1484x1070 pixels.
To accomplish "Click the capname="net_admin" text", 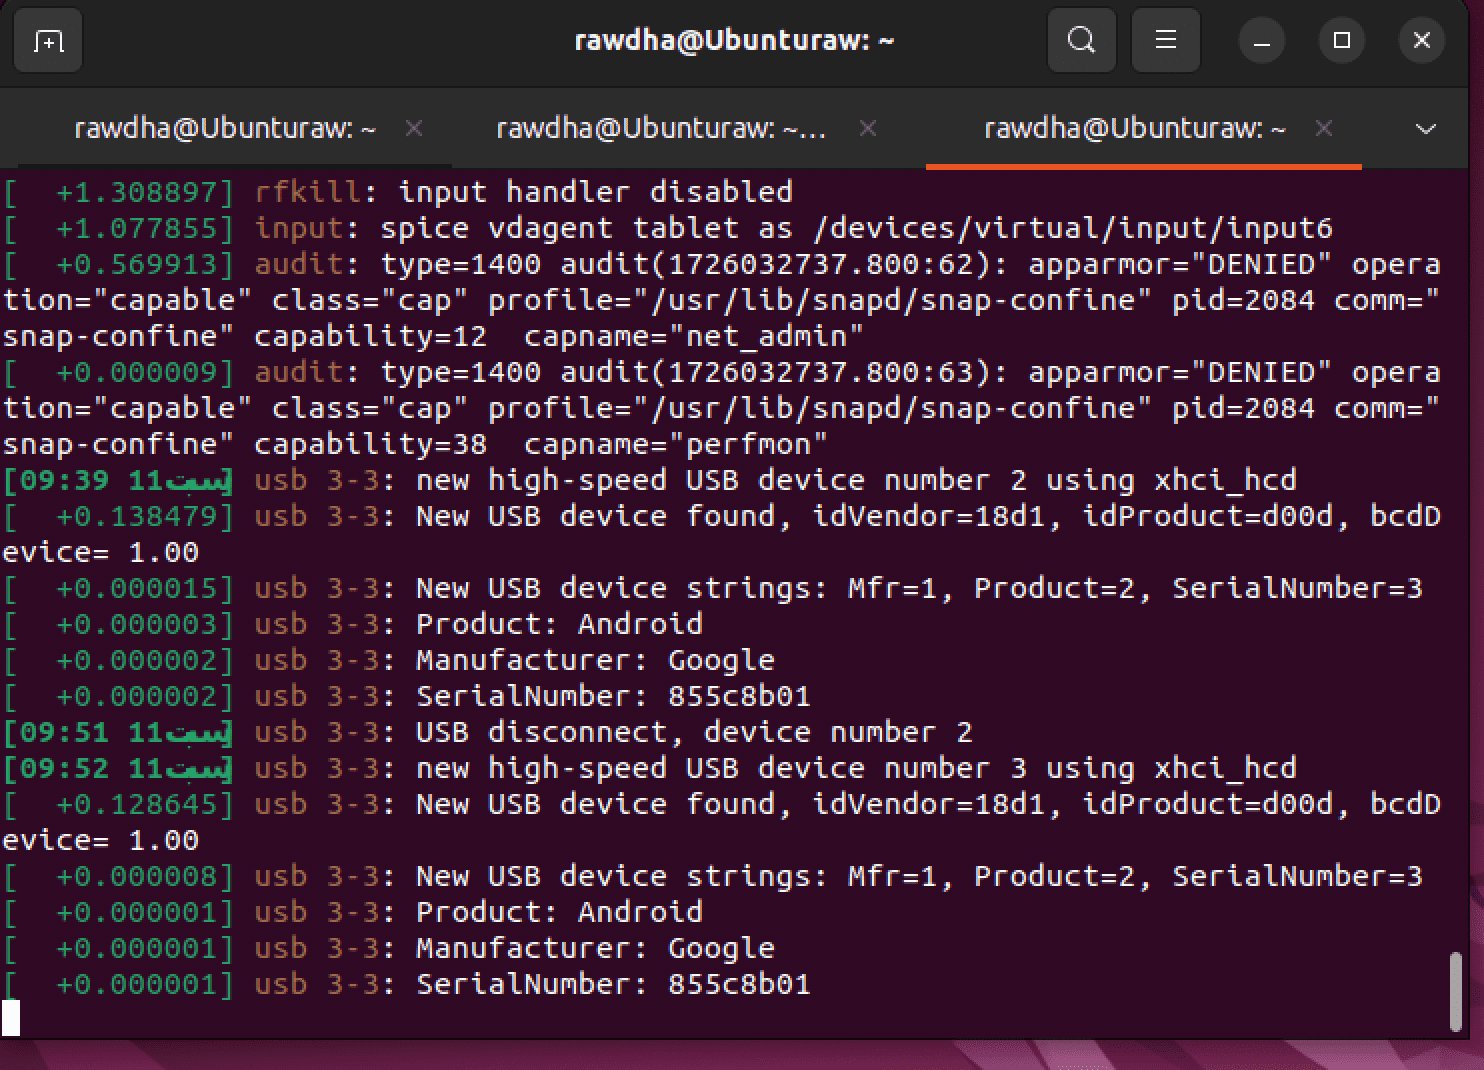I will coord(693,336).
